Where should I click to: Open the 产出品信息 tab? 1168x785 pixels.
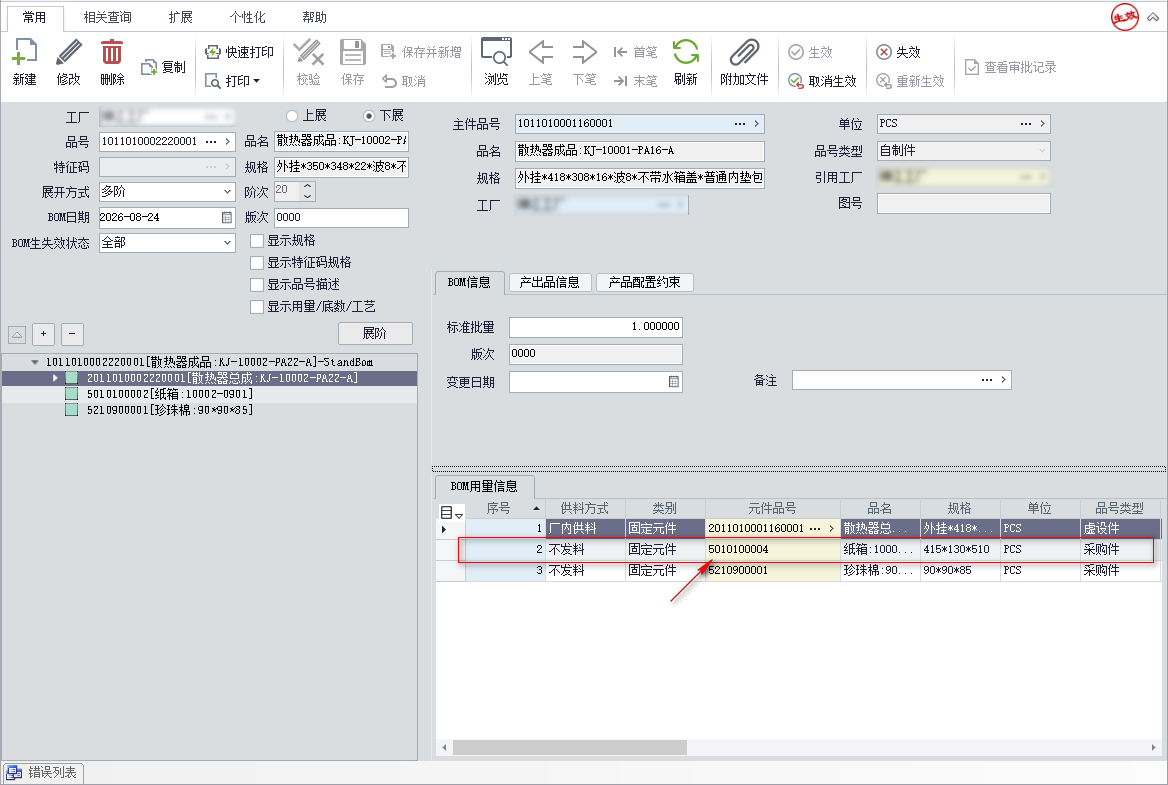click(x=550, y=282)
